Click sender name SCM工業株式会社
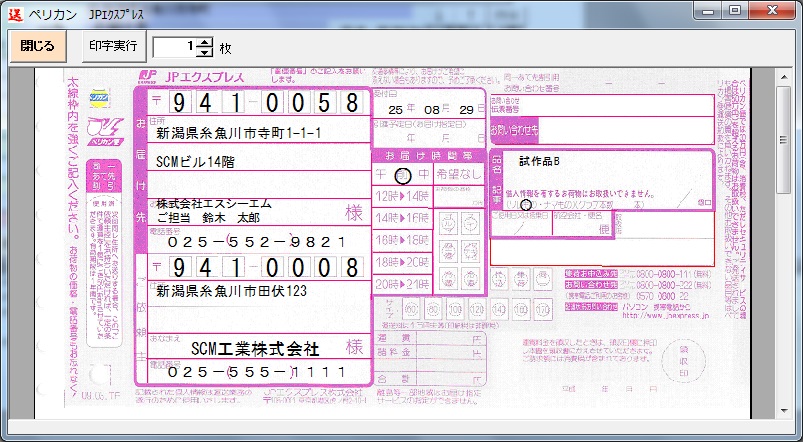 coord(255,349)
